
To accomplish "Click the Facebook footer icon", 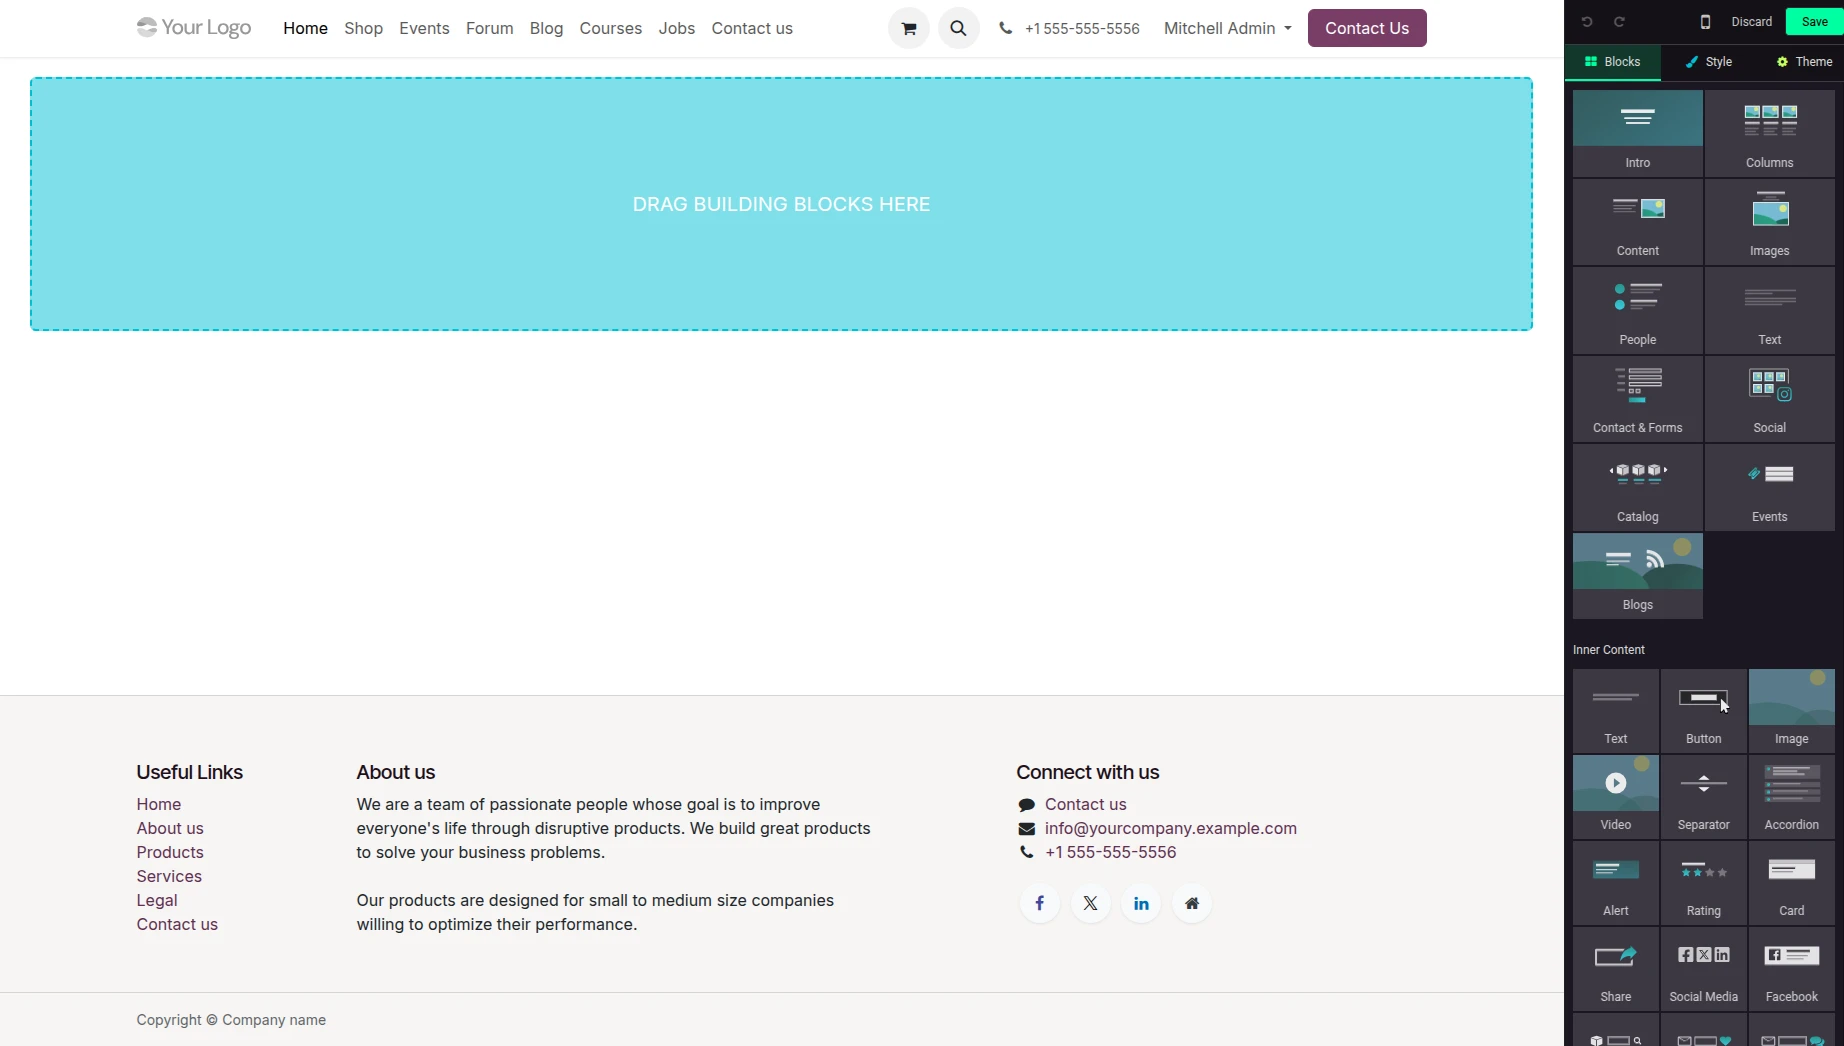I will pos(1039,904).
